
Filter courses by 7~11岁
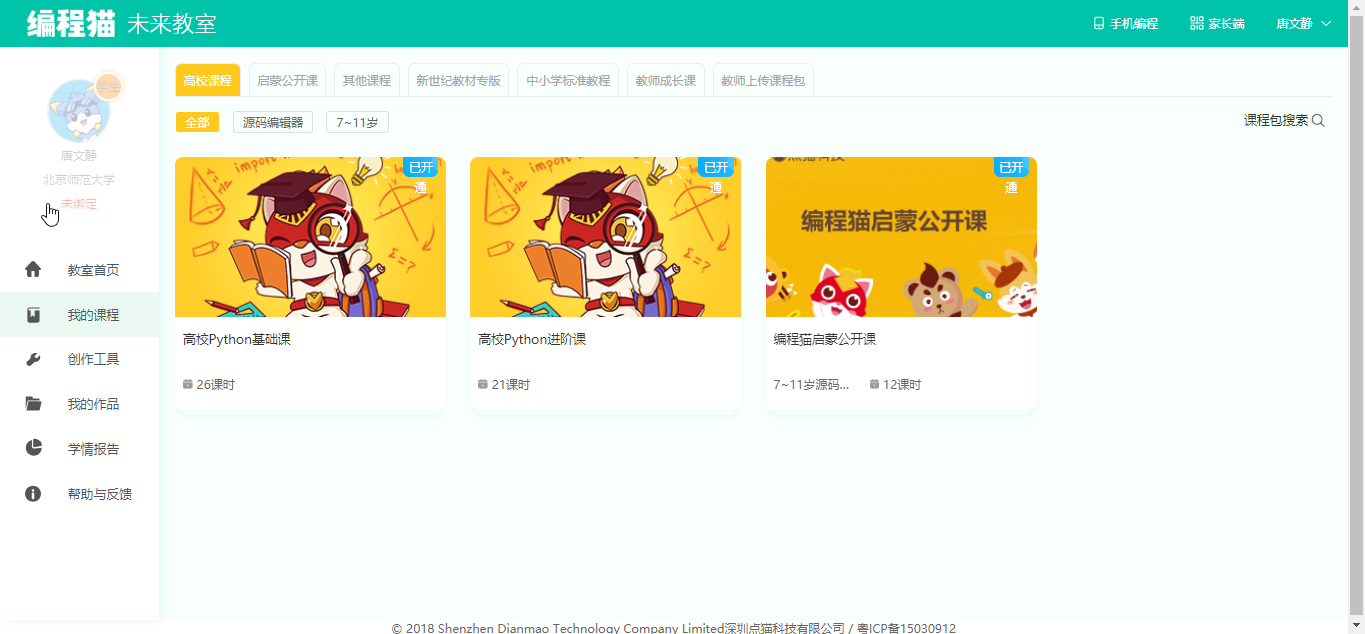pos(357,122)
